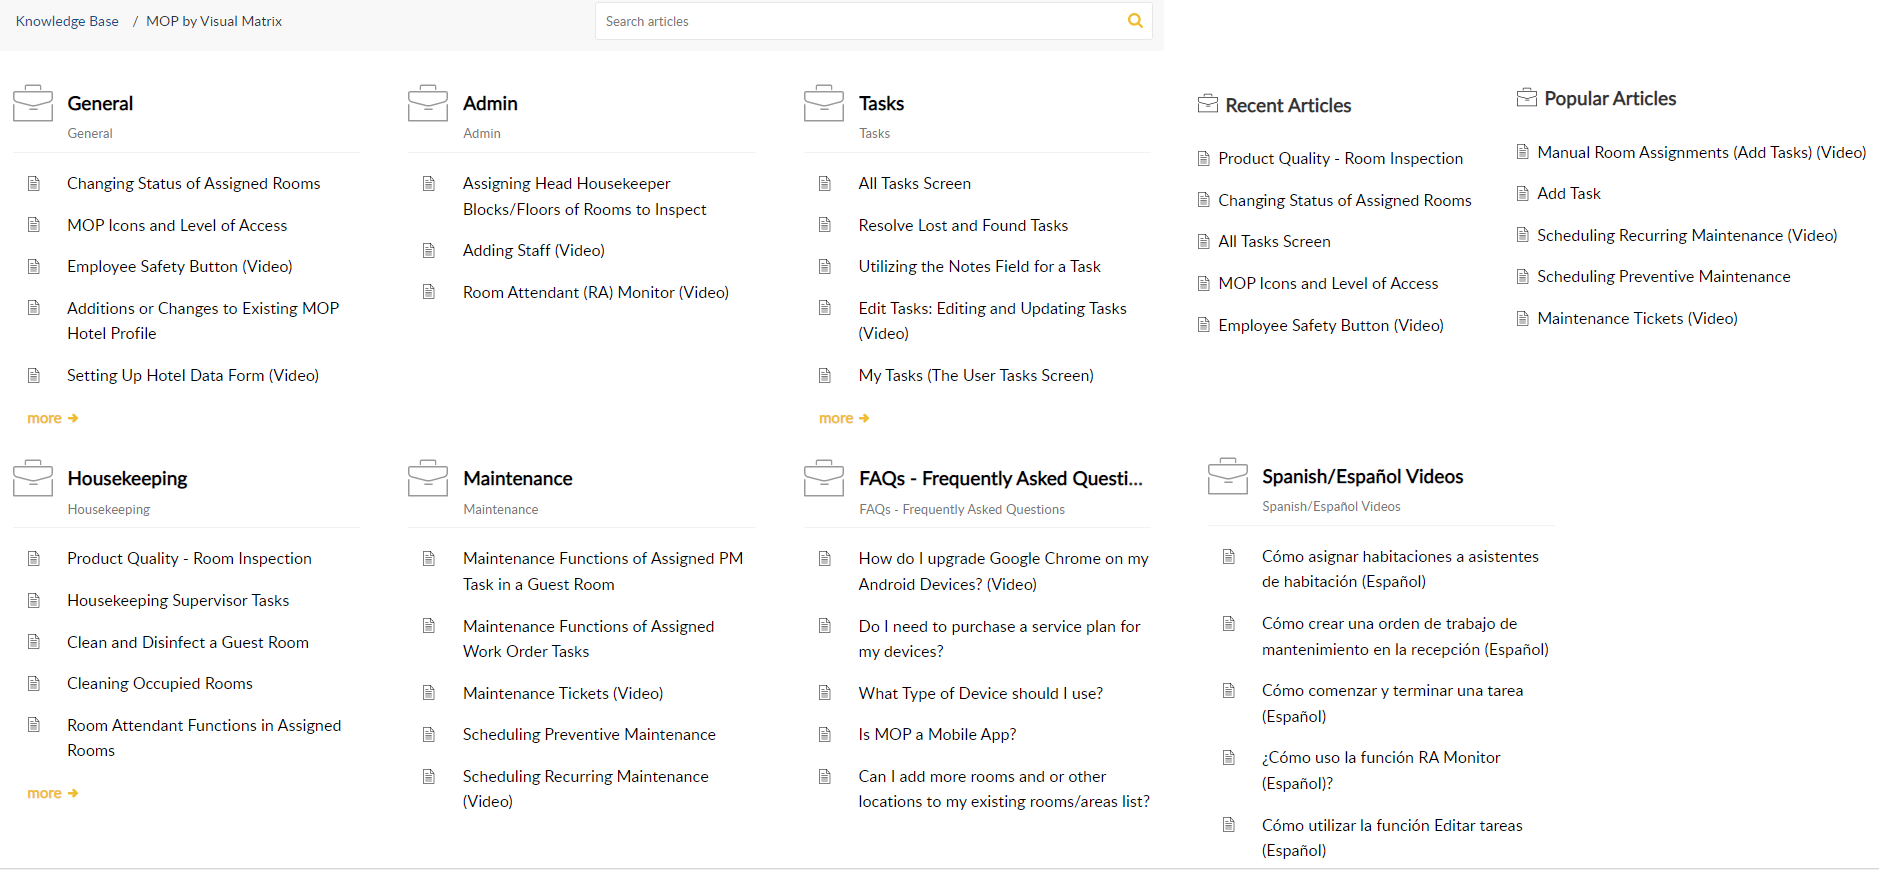Open Scheduling Recurring Maintenance (Video) in Popular Articles
This screenshot has width=1879, height=870.
pyautogui.click(x=1687, y=235)
